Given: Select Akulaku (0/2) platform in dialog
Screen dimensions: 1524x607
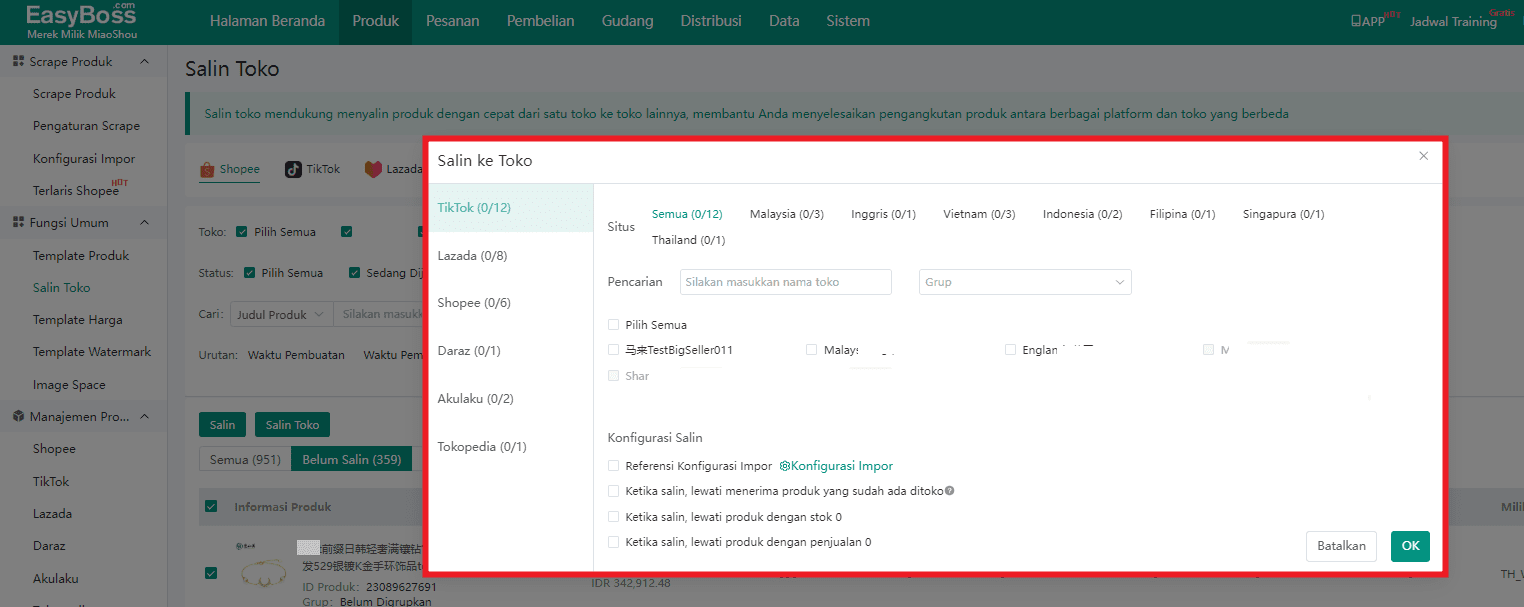Looking at the screenshot, I should coord(511,399).
